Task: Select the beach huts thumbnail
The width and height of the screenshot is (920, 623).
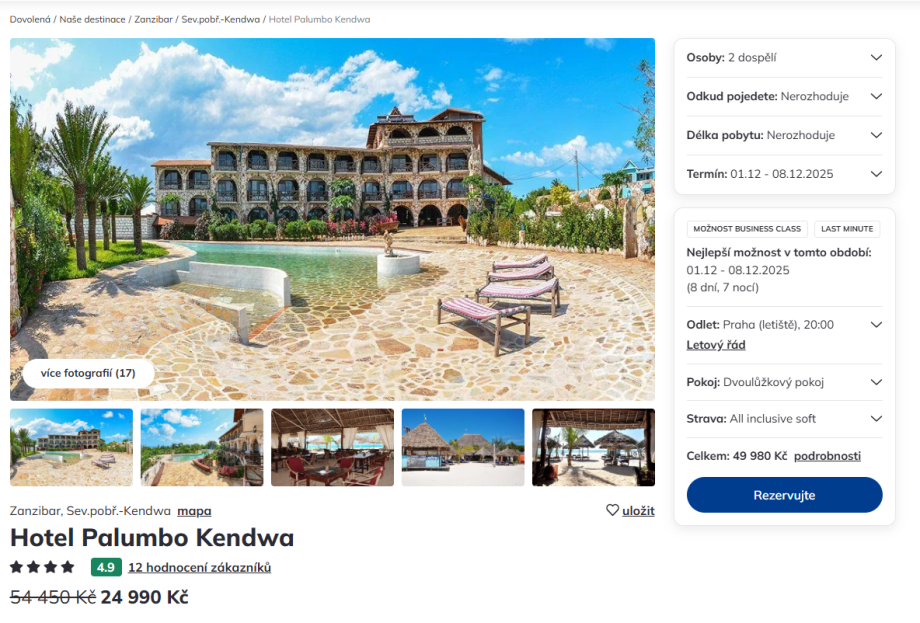Action: tap(463, 448)
